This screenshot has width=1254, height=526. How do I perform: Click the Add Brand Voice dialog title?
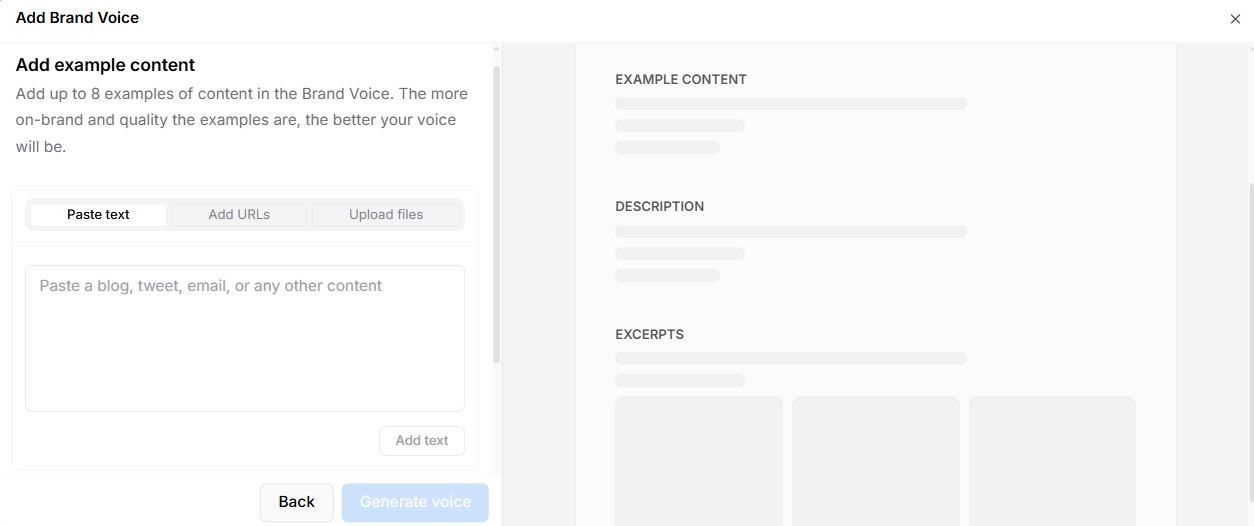point(77,18)
